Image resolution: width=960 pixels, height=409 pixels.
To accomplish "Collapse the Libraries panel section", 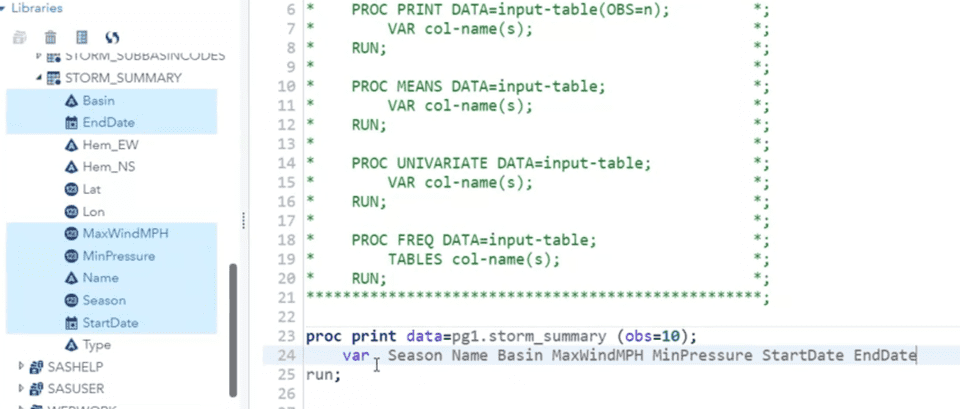I will pyautogui.click(x=5, y=8).
